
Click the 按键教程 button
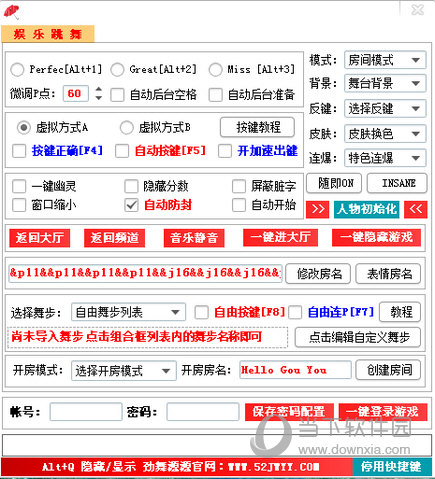click(x=257, y=127)
